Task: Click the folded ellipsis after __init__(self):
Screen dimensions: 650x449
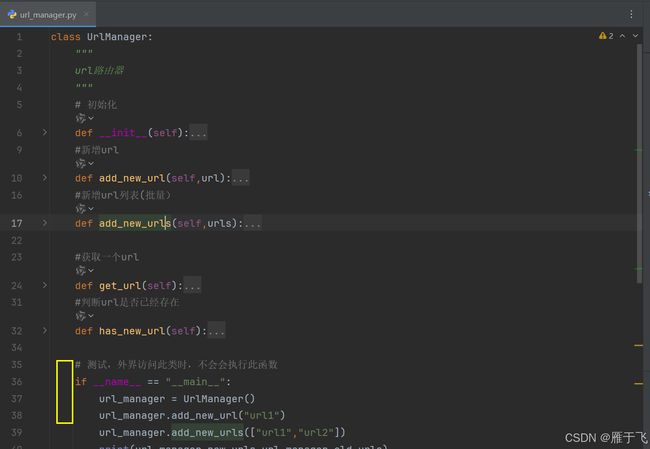Action: click(x=198, y=133)
